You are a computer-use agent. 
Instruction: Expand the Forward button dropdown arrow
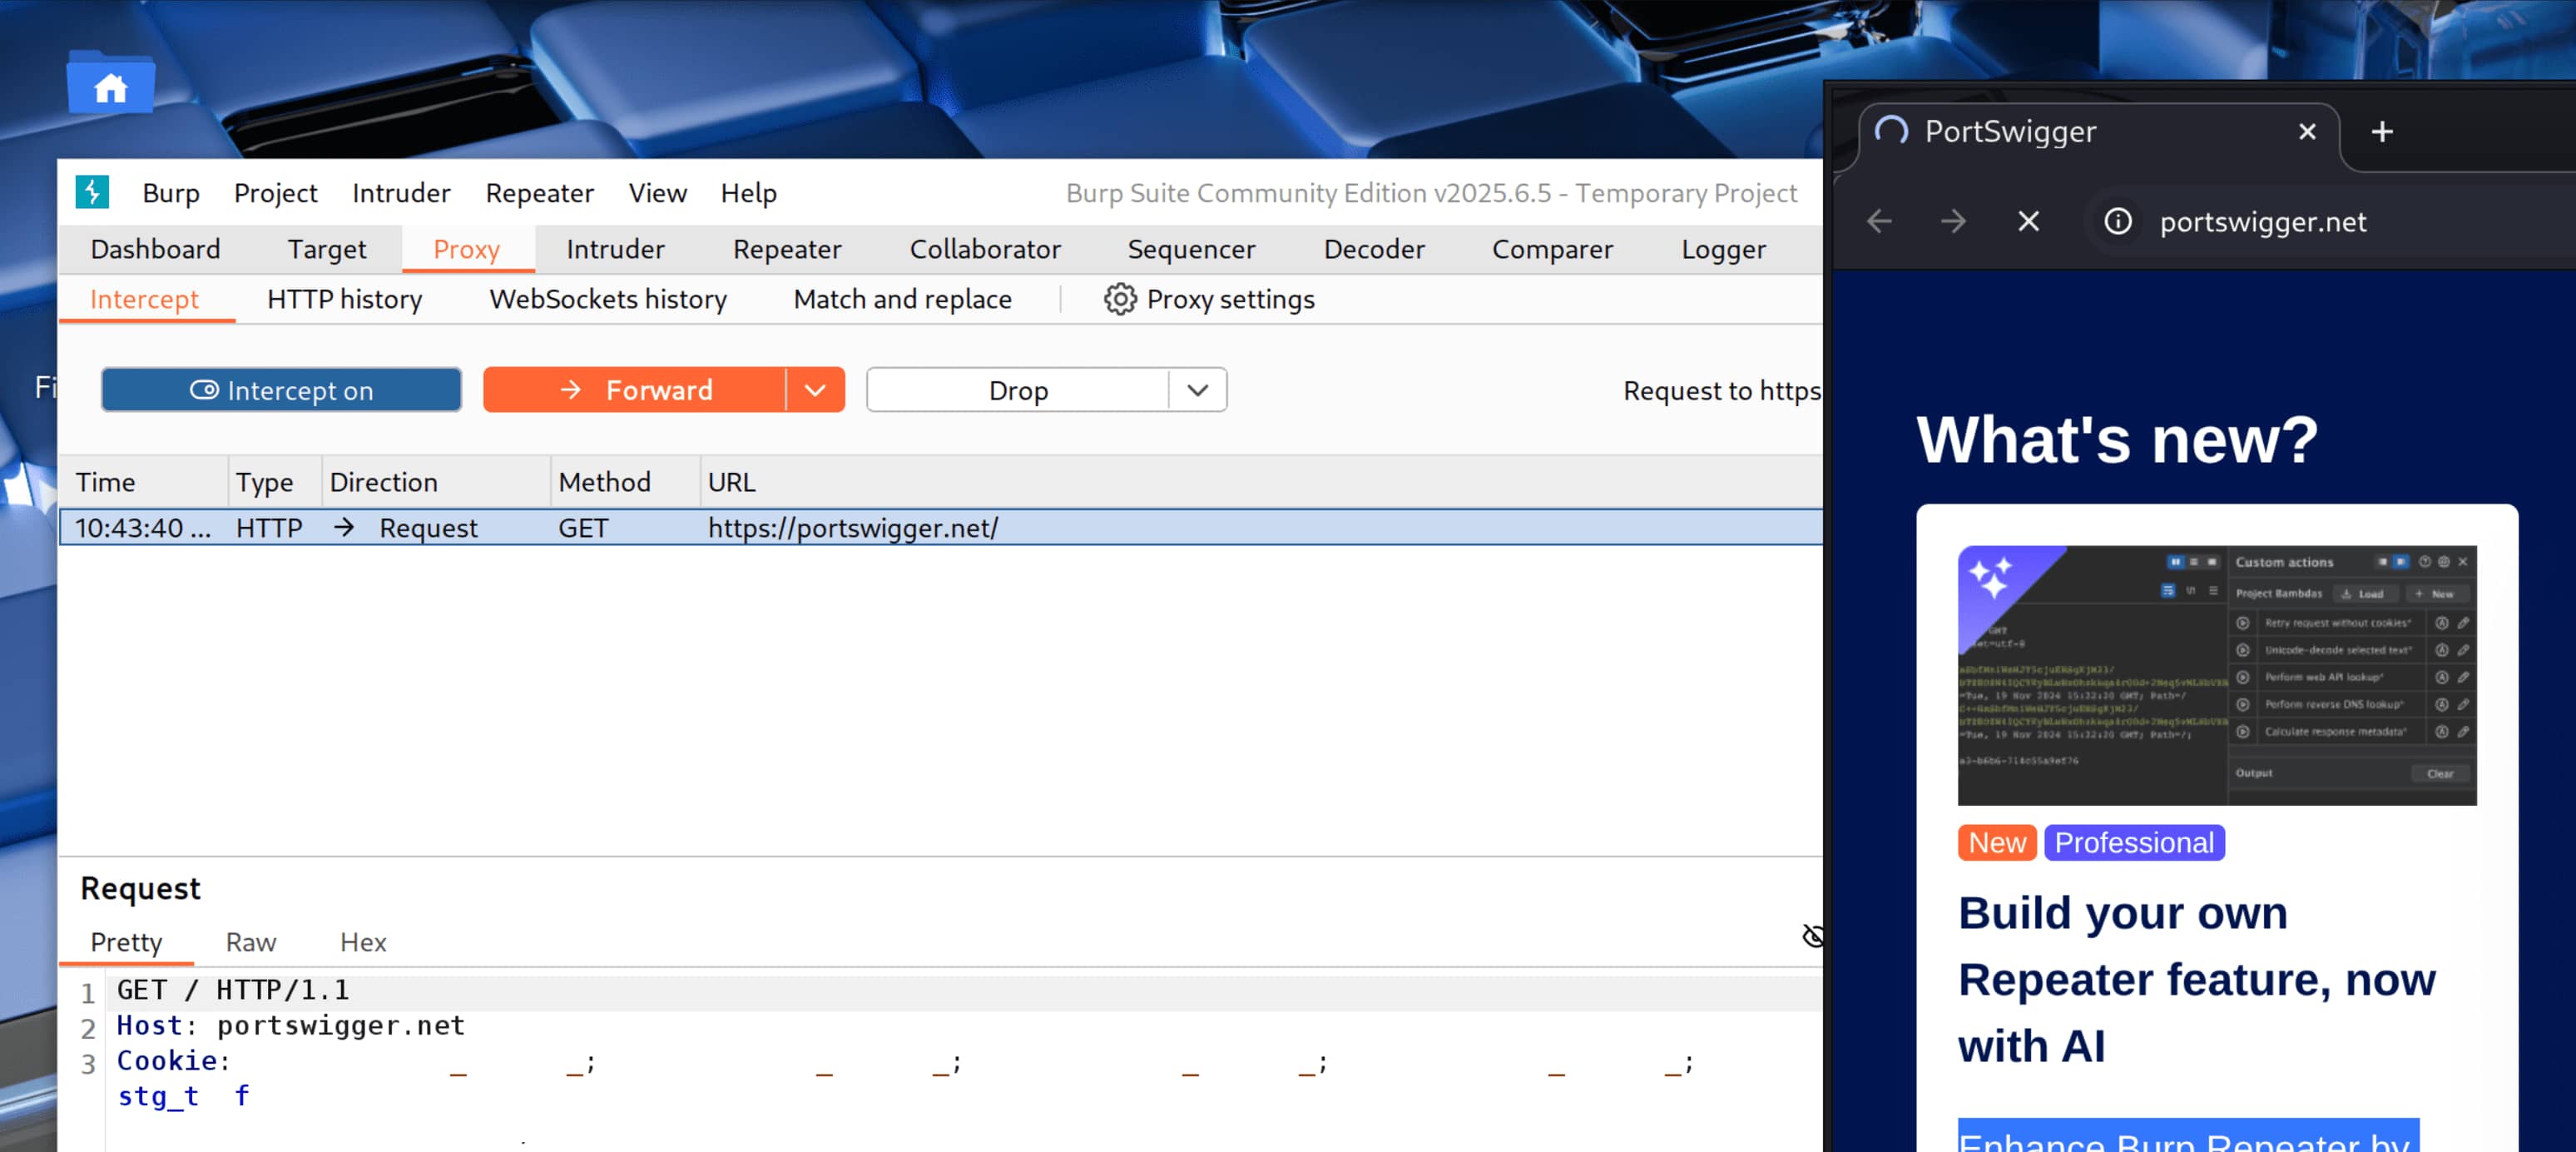(x=815, y=390)
